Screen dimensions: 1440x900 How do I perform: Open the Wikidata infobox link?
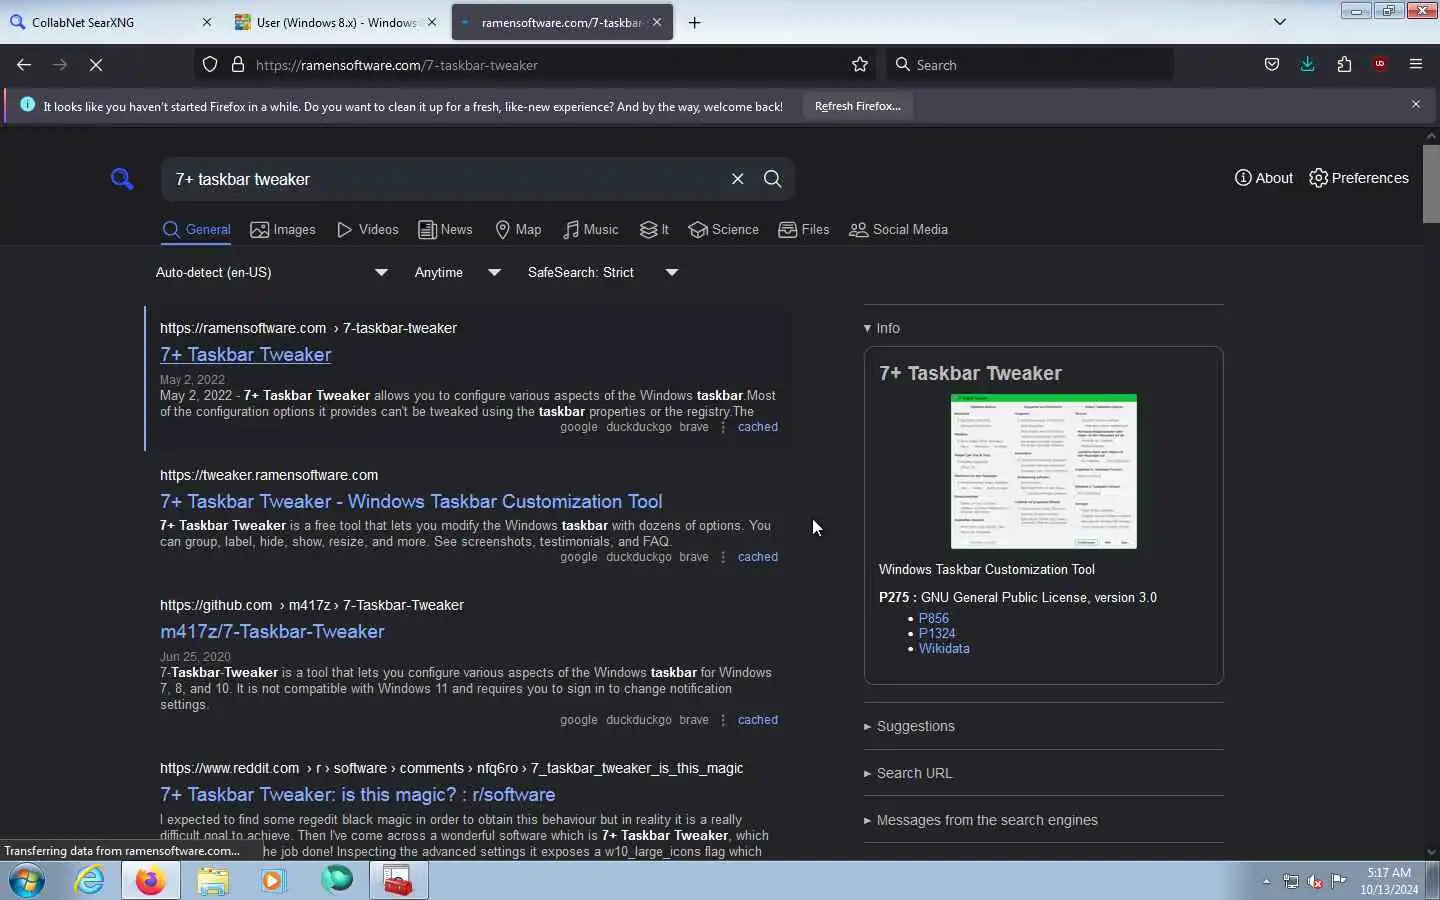pyautogui.click(x=944, y=648)
